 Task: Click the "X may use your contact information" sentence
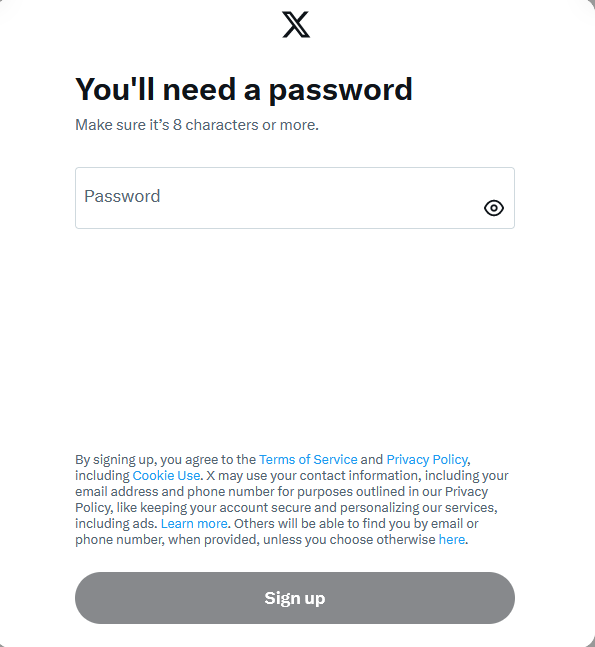coord(357,475)
